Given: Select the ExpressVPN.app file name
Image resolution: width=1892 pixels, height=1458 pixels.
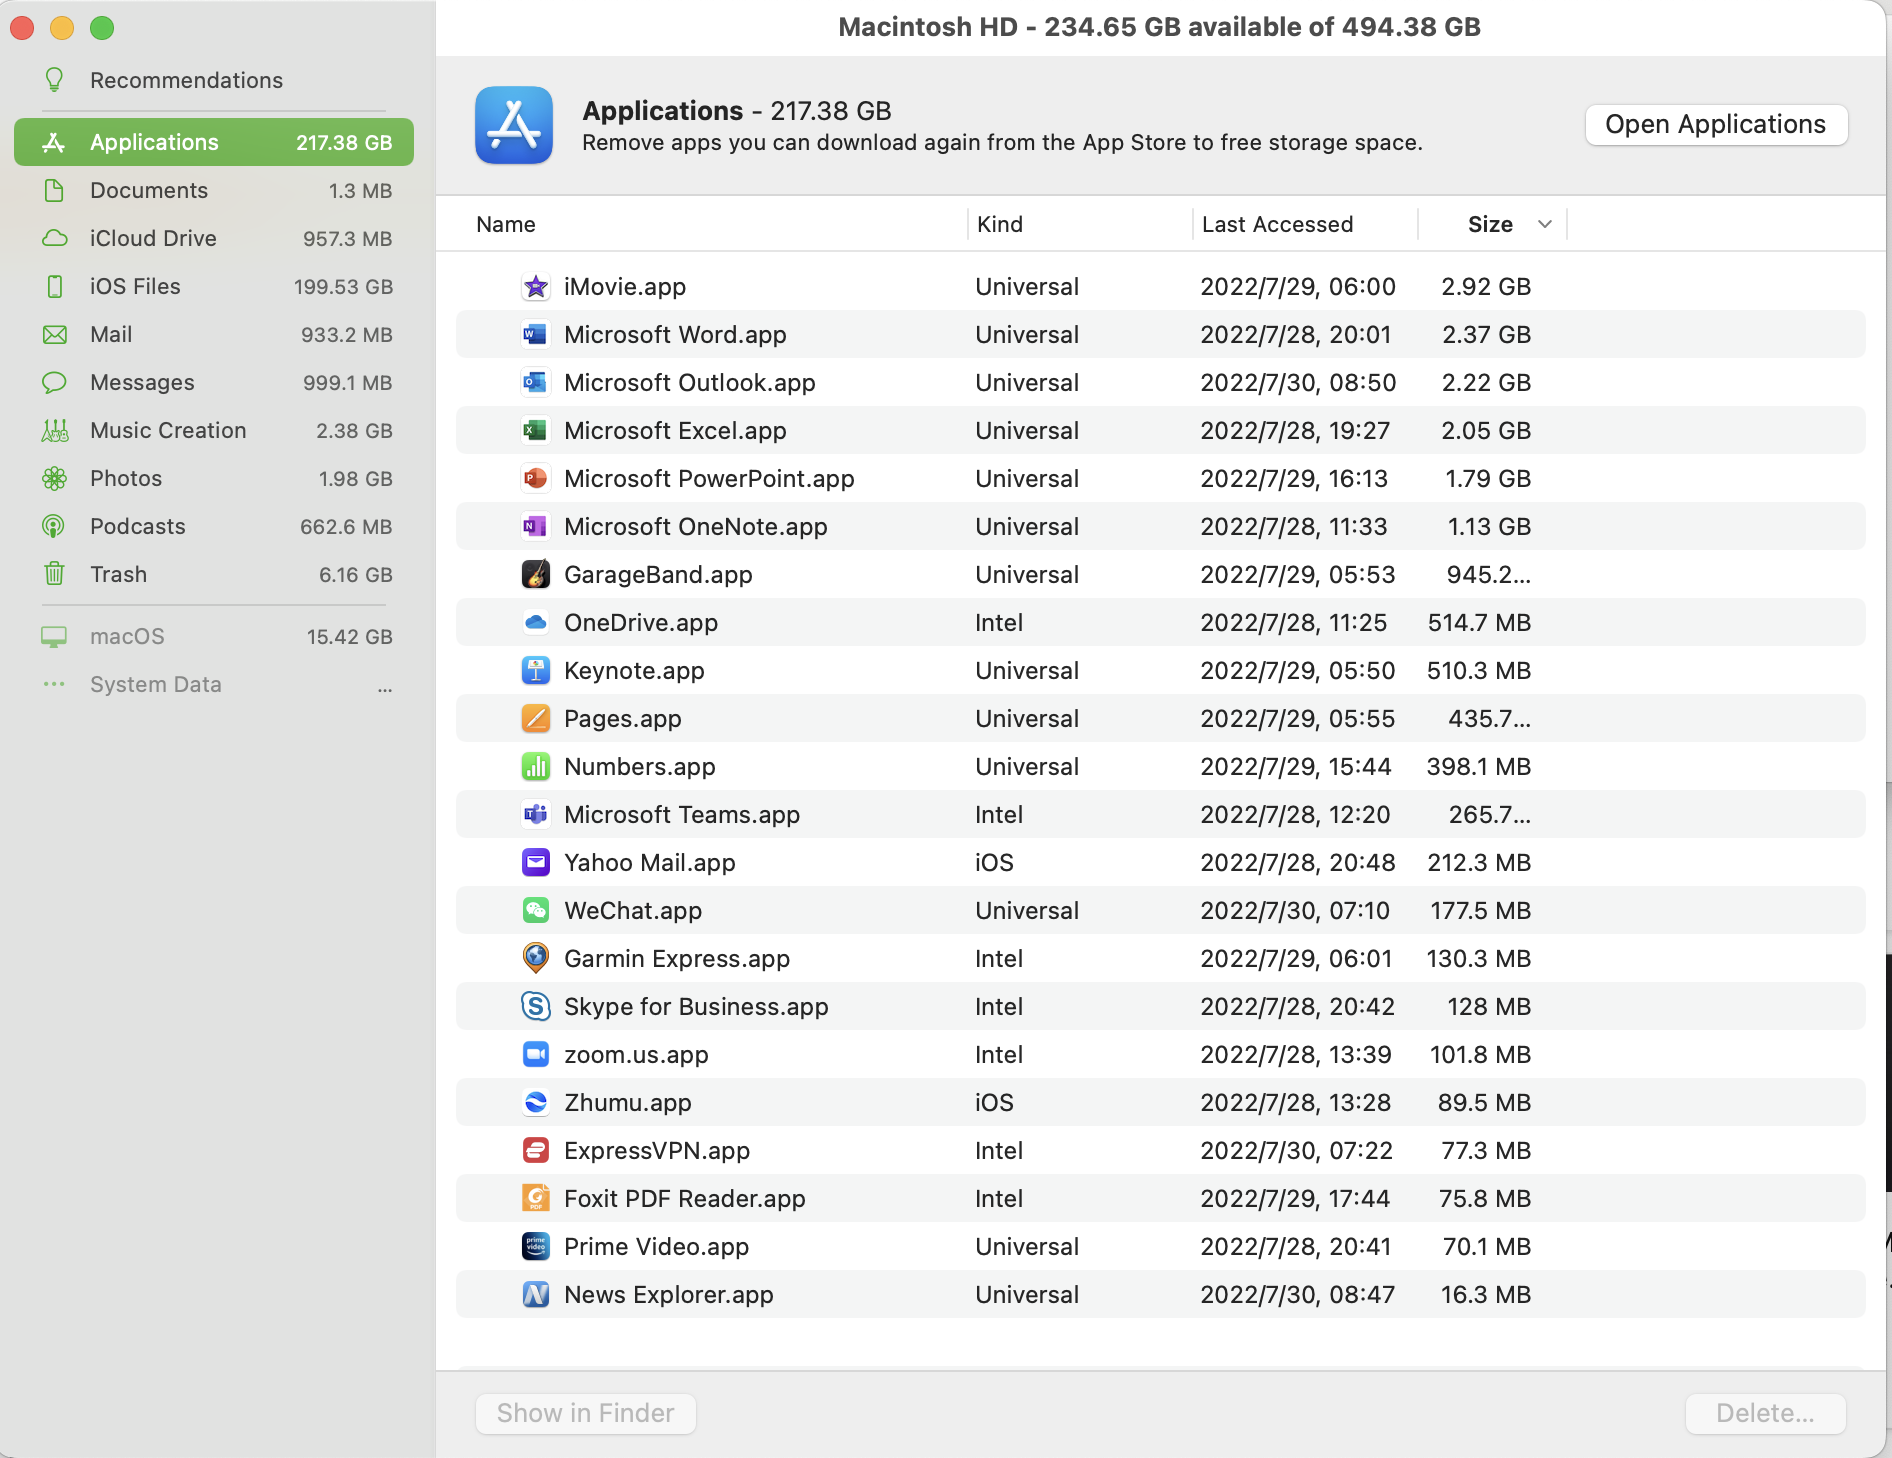Looking at the screenshot, I should coord(657,1151).
